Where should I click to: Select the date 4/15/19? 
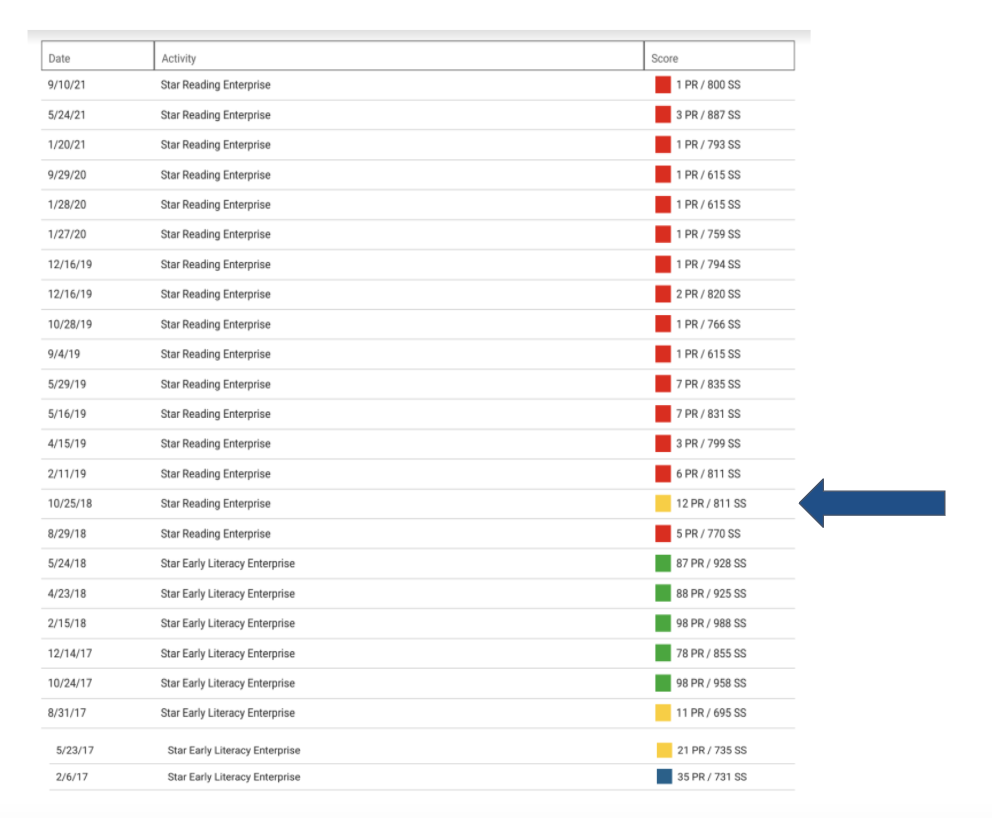pyautogui.click(x=66, y=443)
